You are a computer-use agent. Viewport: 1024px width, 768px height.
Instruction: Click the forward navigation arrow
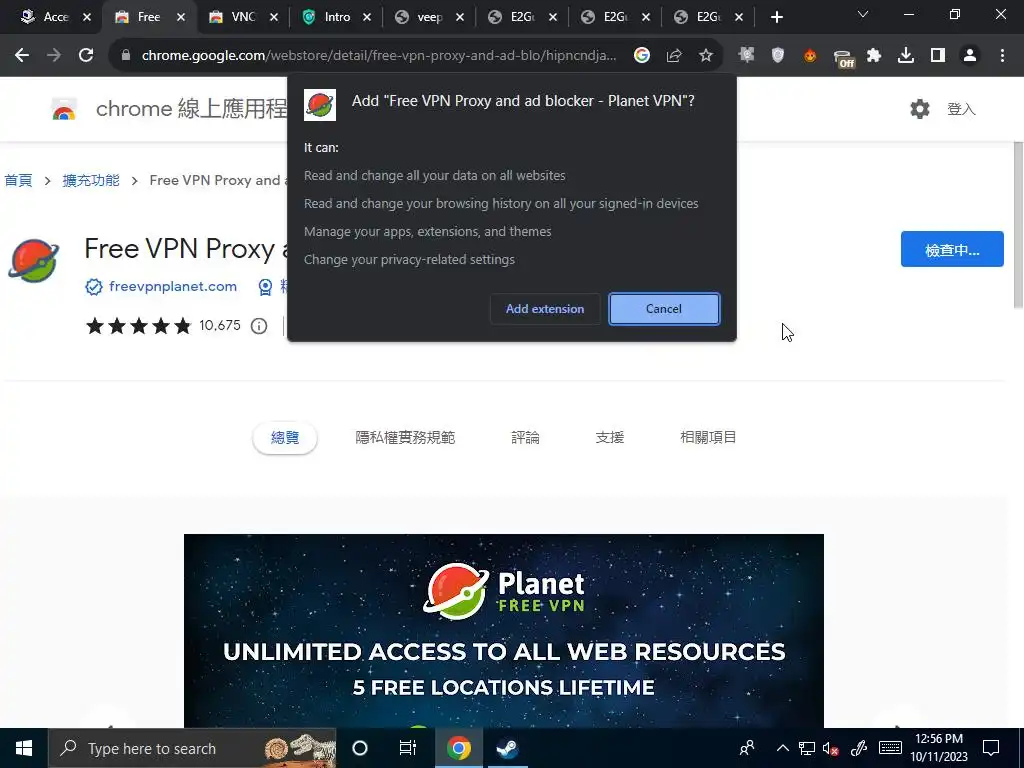click(54, 56)
